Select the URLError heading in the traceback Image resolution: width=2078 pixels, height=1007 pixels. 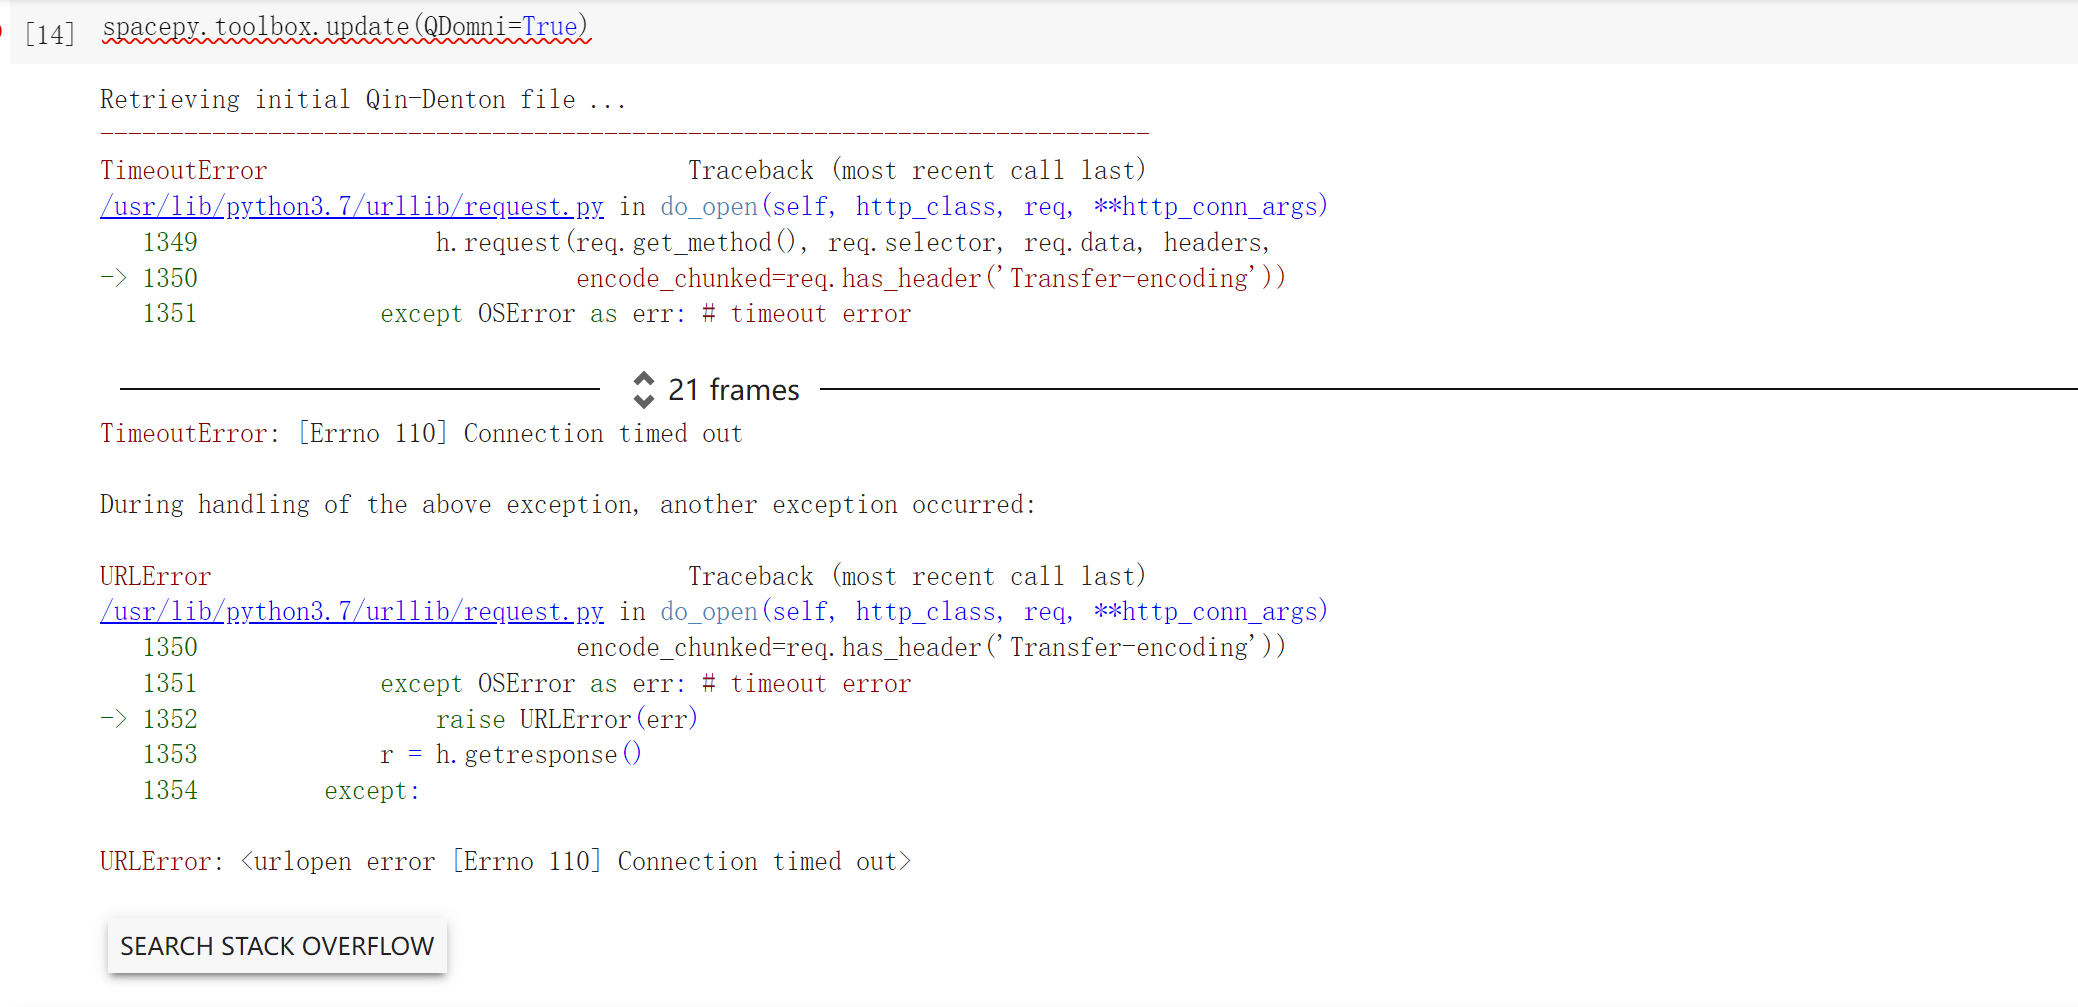pos(154,576)
